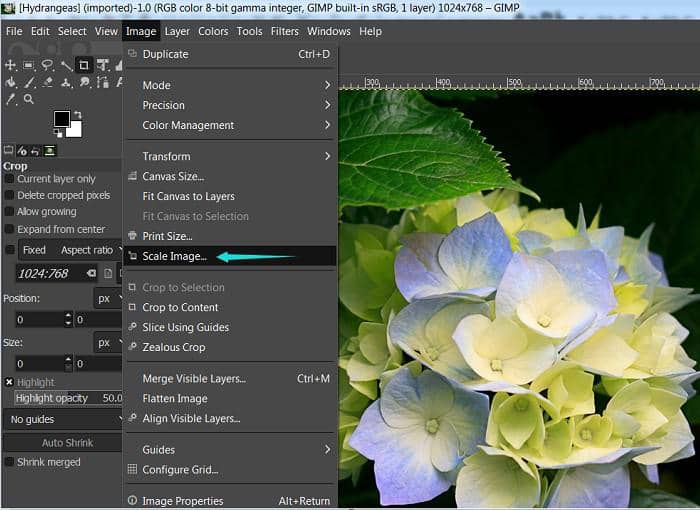700x510 pixels.
Task: Open the Size px unit dropdown
Action: tap(108, 343)
